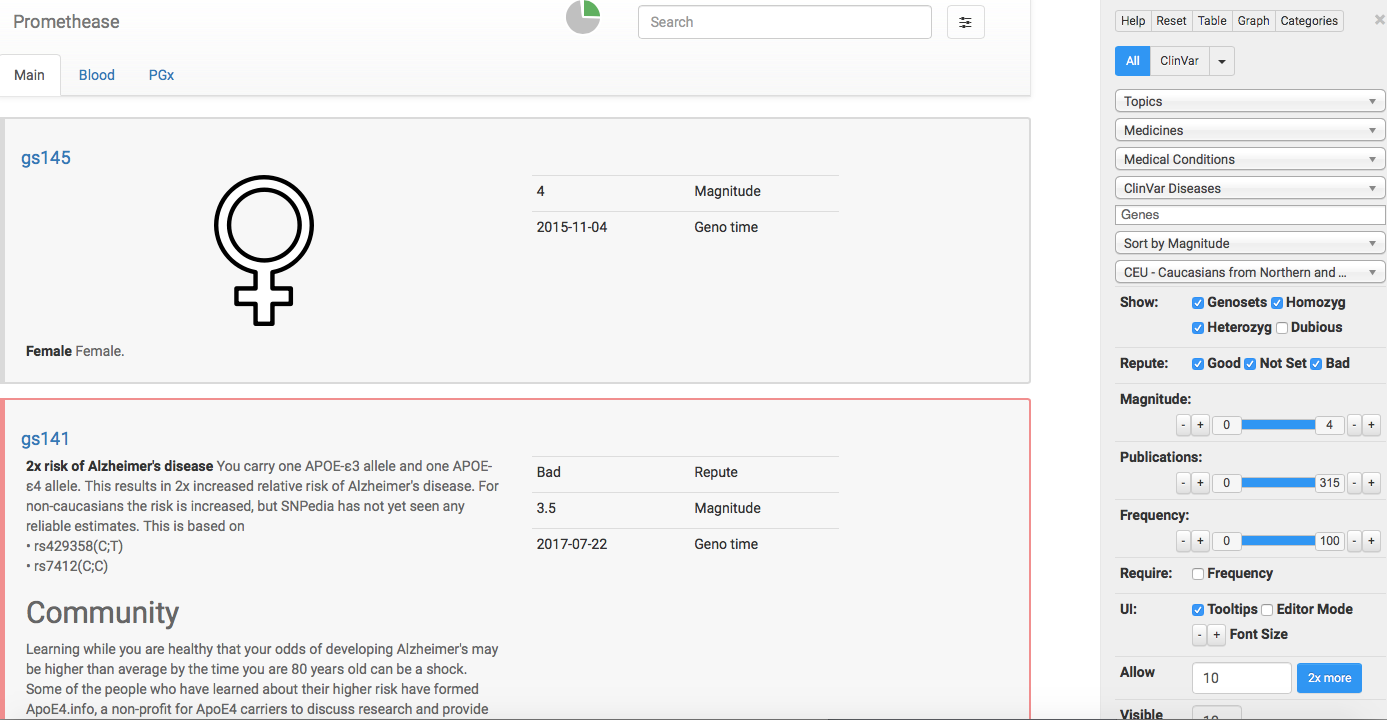1387x720 pixels.
Task: Increase the Publications minimum with plus button
Action: tap(1201, 483)
